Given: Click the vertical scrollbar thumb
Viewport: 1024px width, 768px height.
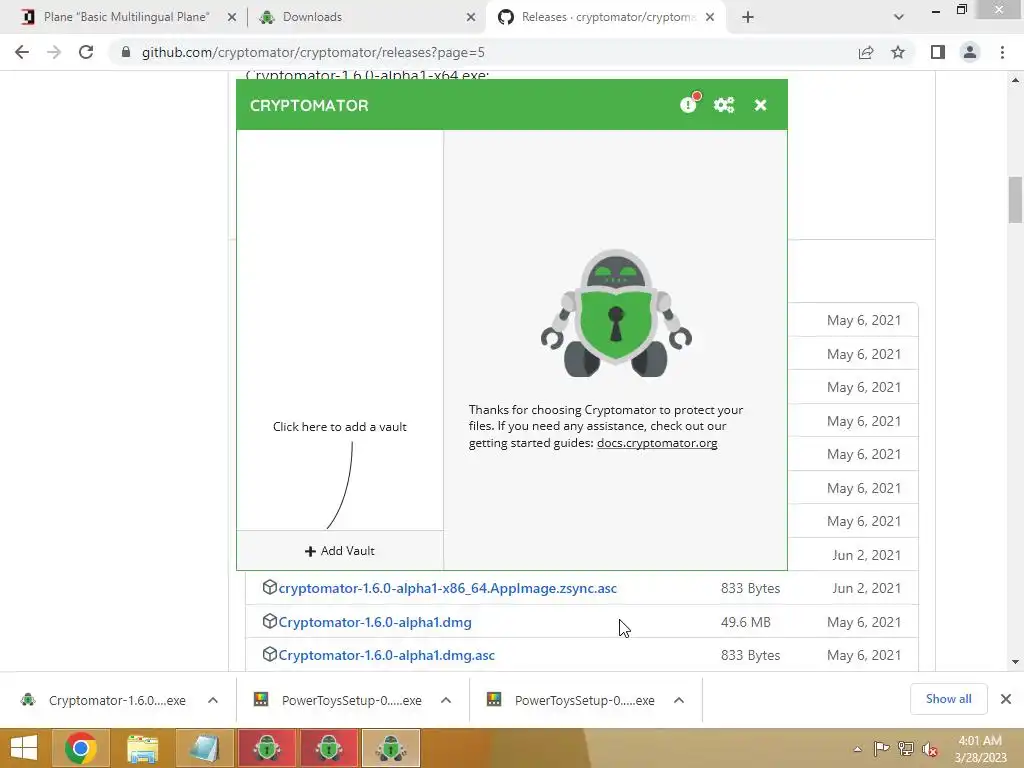Looking at the screenshot, I should tap(1015, 200).
